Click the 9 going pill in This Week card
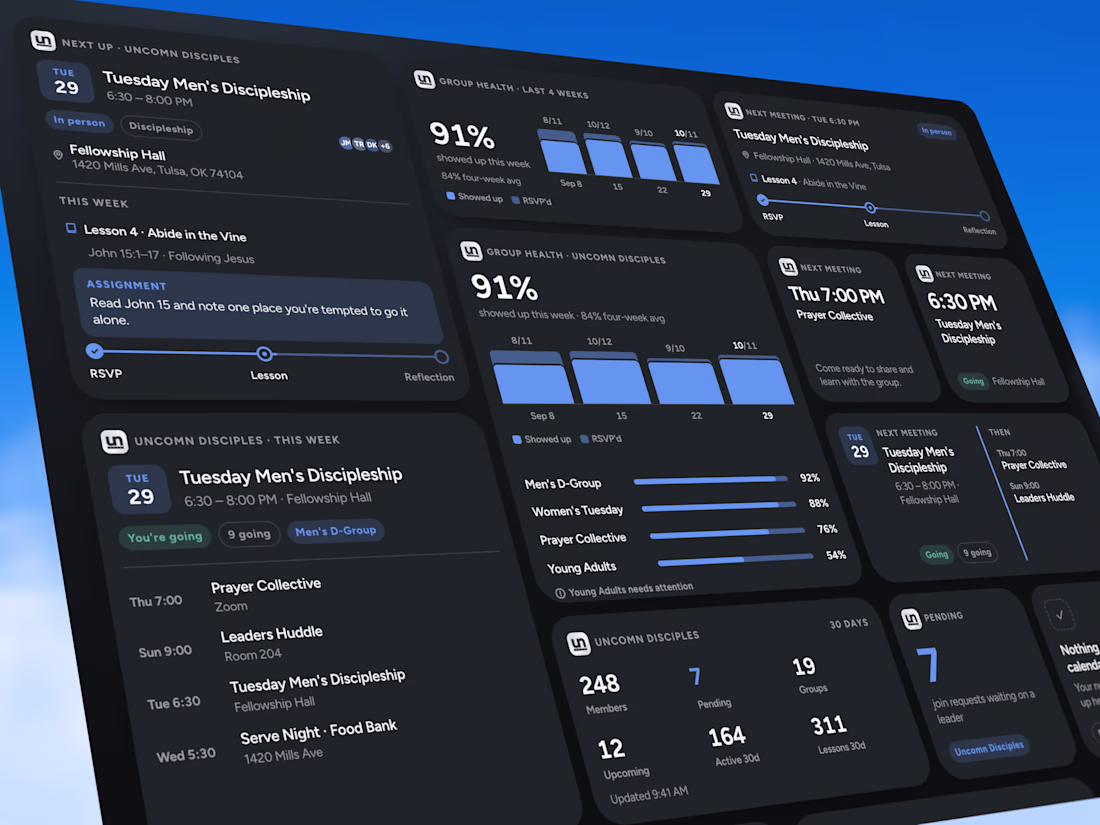This screenshot has height=825, width=1100. 249,534
